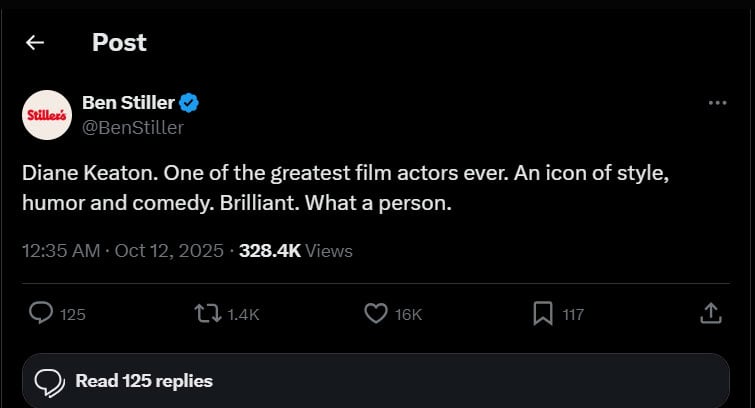Bookmark the post with the bookmark icon
Screen dimensions: 755x408
click(542, 314)
